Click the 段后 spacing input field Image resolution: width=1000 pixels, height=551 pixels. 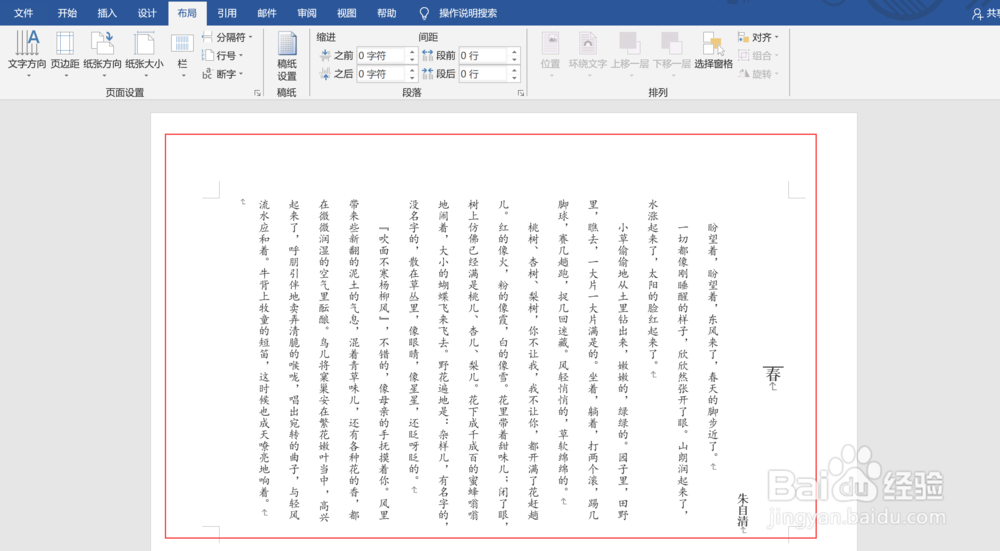483,74
